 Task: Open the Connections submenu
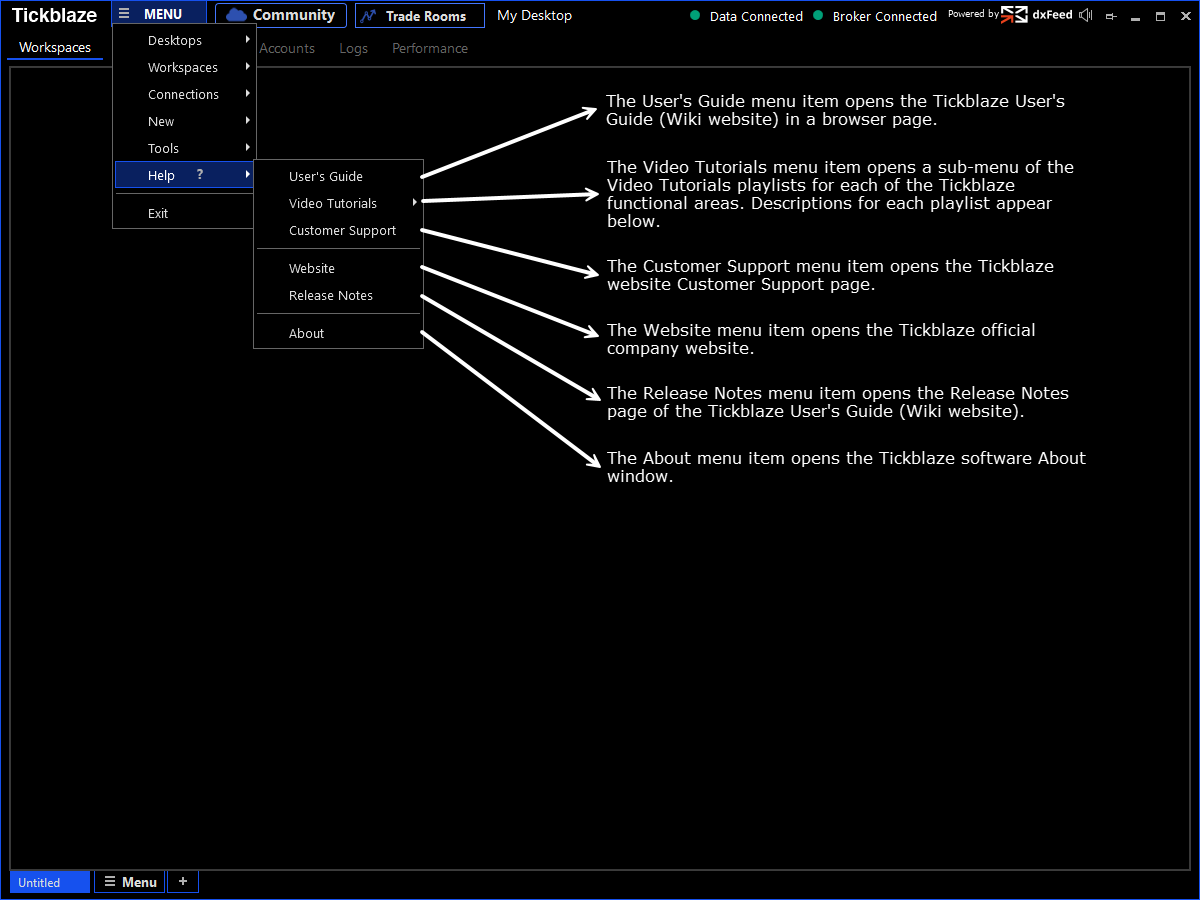[x=185, y=94]
